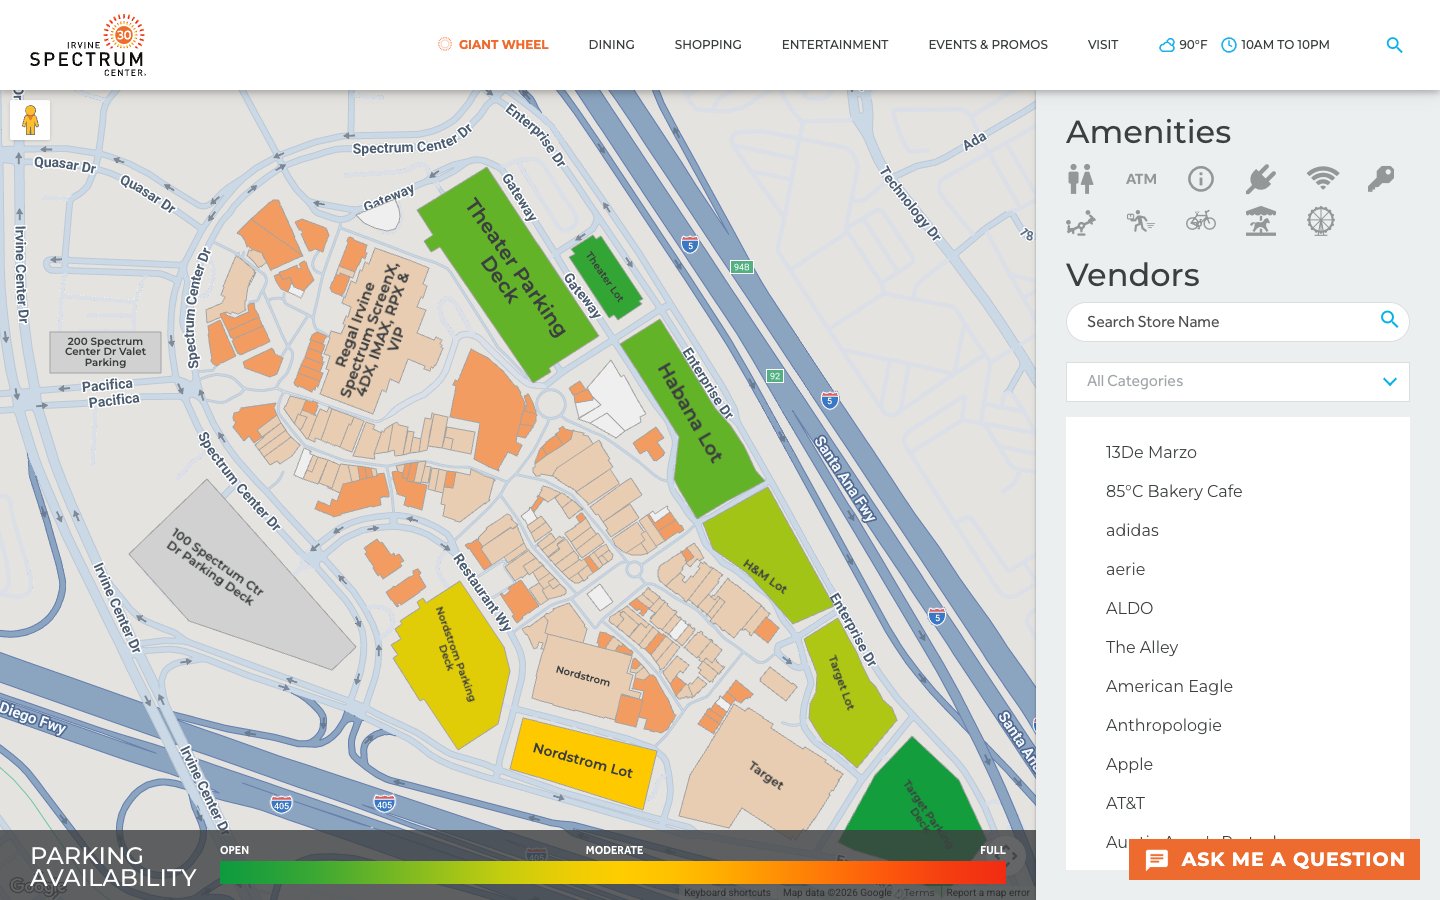Open the 85°C Bakery Cafe vendor link
The height and width of the screenshot is (900, 1440).
click(1174, 491)
